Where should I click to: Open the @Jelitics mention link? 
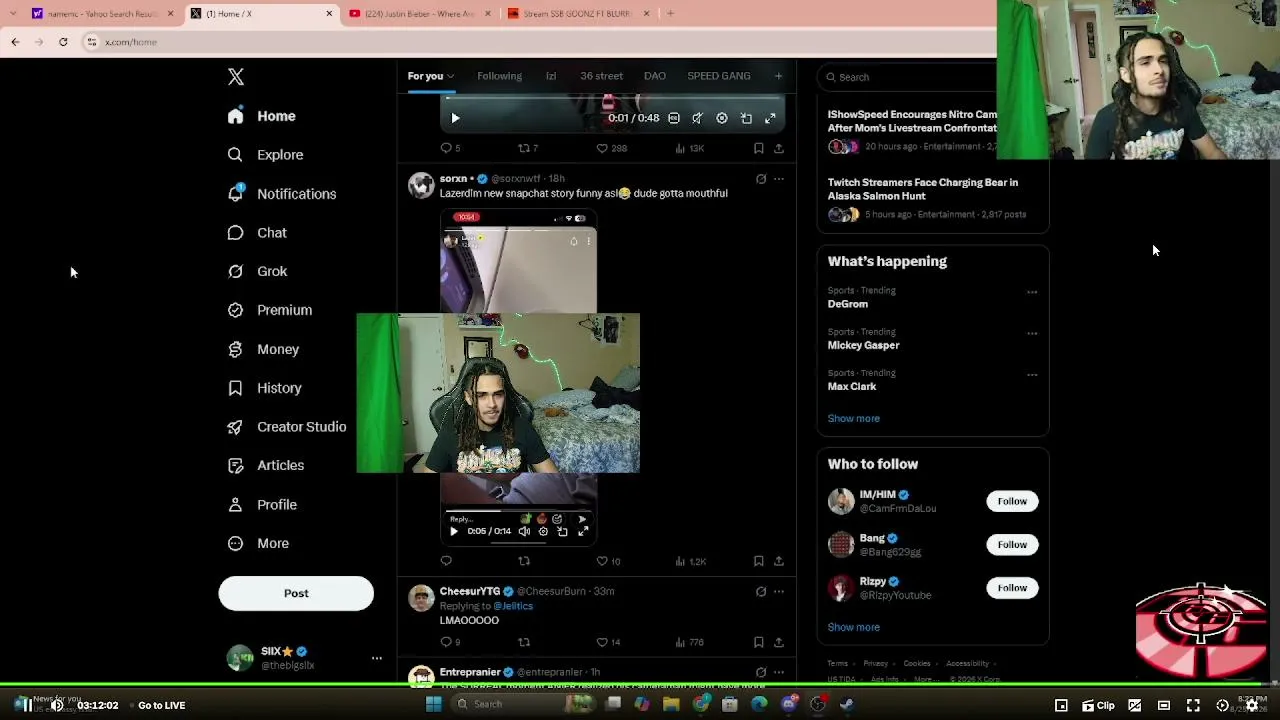pyautogui.click(x=512, y=606)
